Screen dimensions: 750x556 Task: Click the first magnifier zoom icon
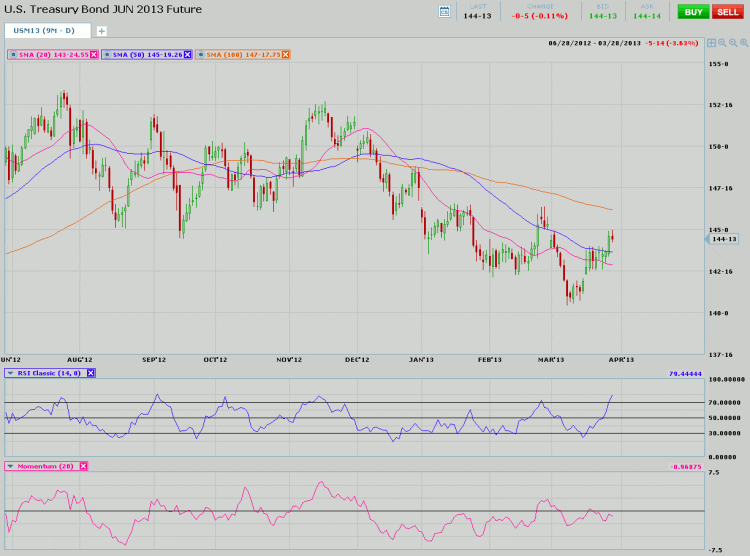point(723,44)
